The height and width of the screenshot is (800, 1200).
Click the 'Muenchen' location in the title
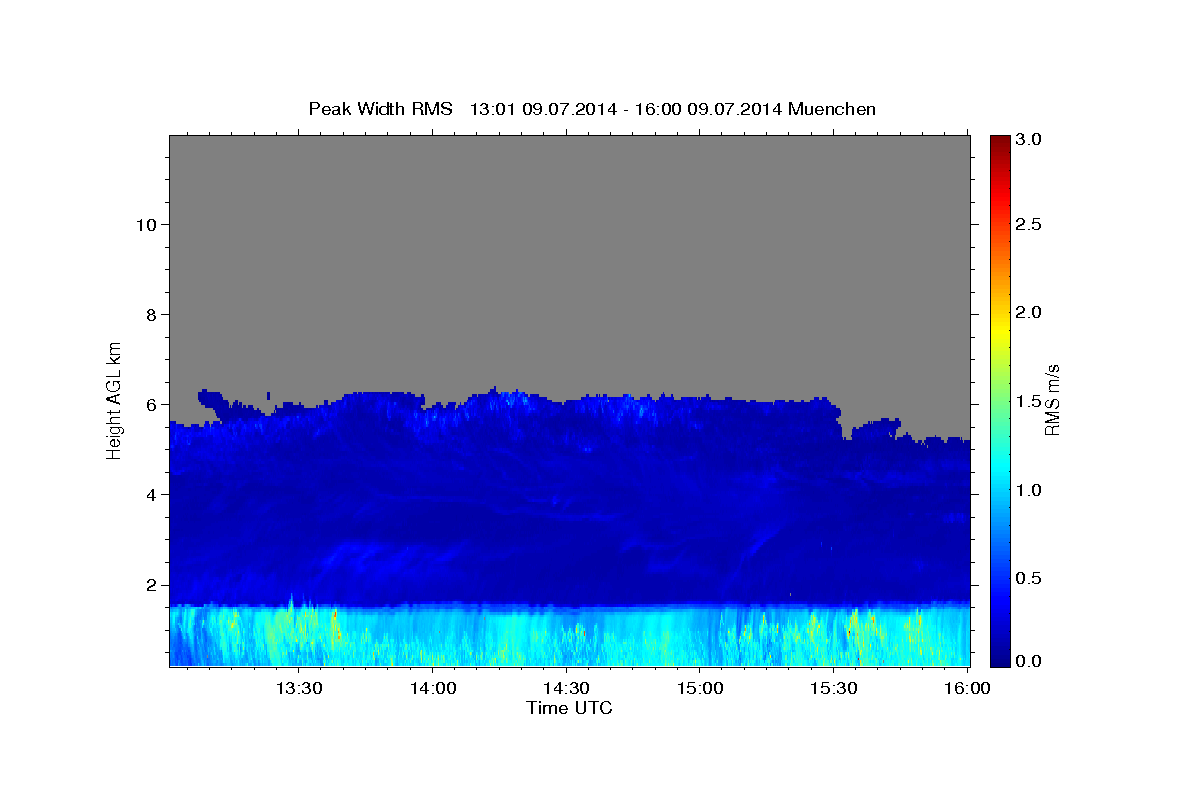(832, 109)
